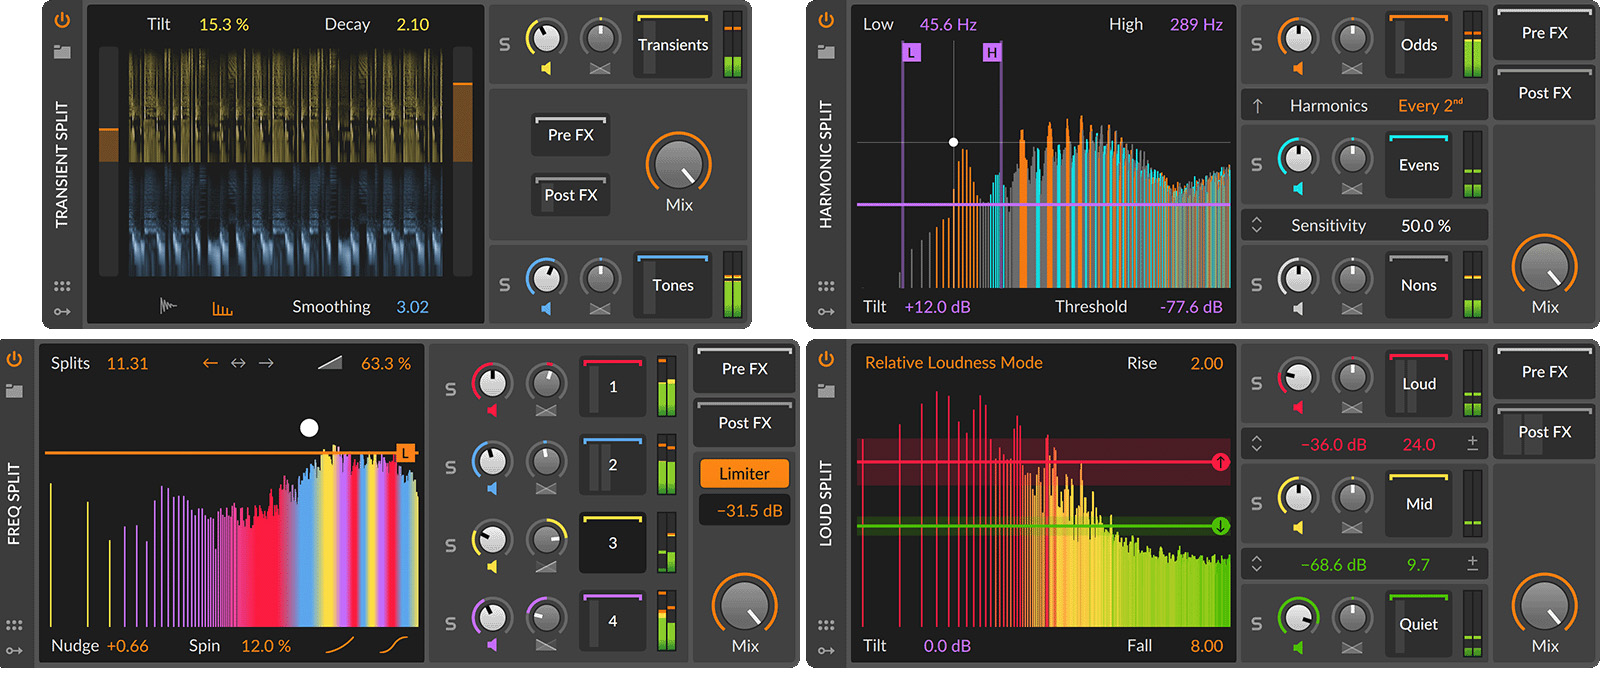
Task: Solo the Nons channel
Action: [x=1256, y=285]
